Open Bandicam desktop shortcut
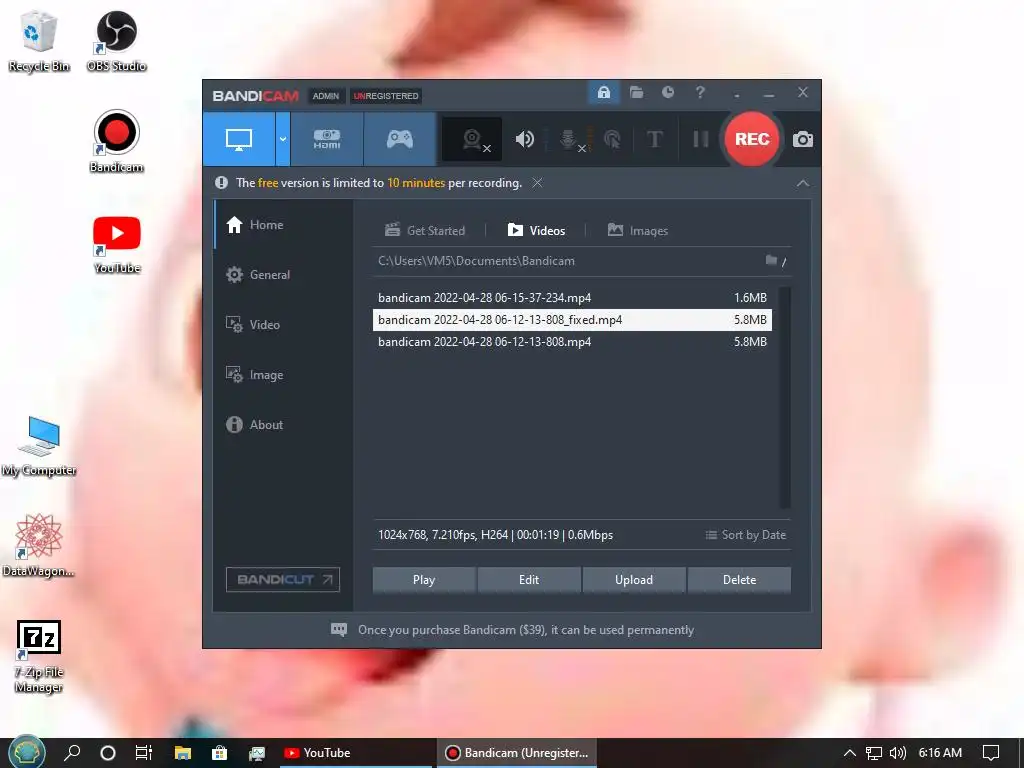This screenshot has height=768, width=1024. point(116,142)
